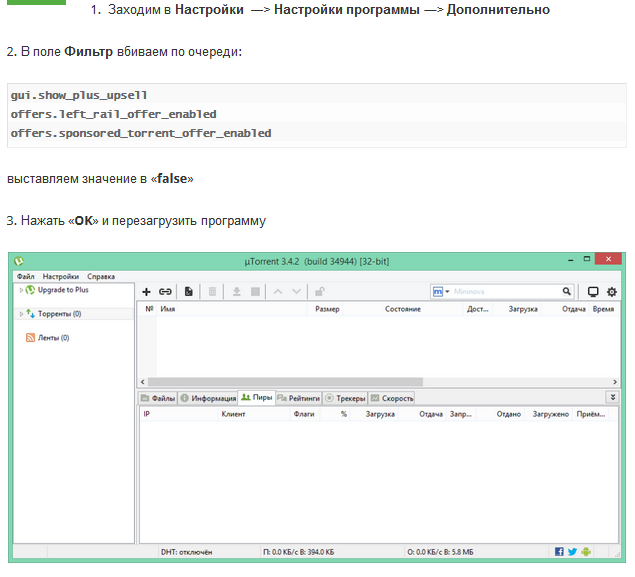The width and height of the screenshot is (635, 577).
Task: Open Preferences via the gear icon
Action: pos(612,292)
